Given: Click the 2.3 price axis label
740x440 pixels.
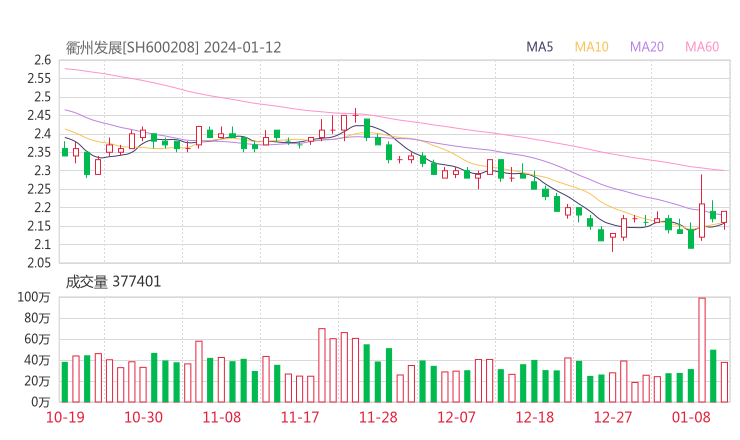Looking at the screenshot, I should pos(42,170).
